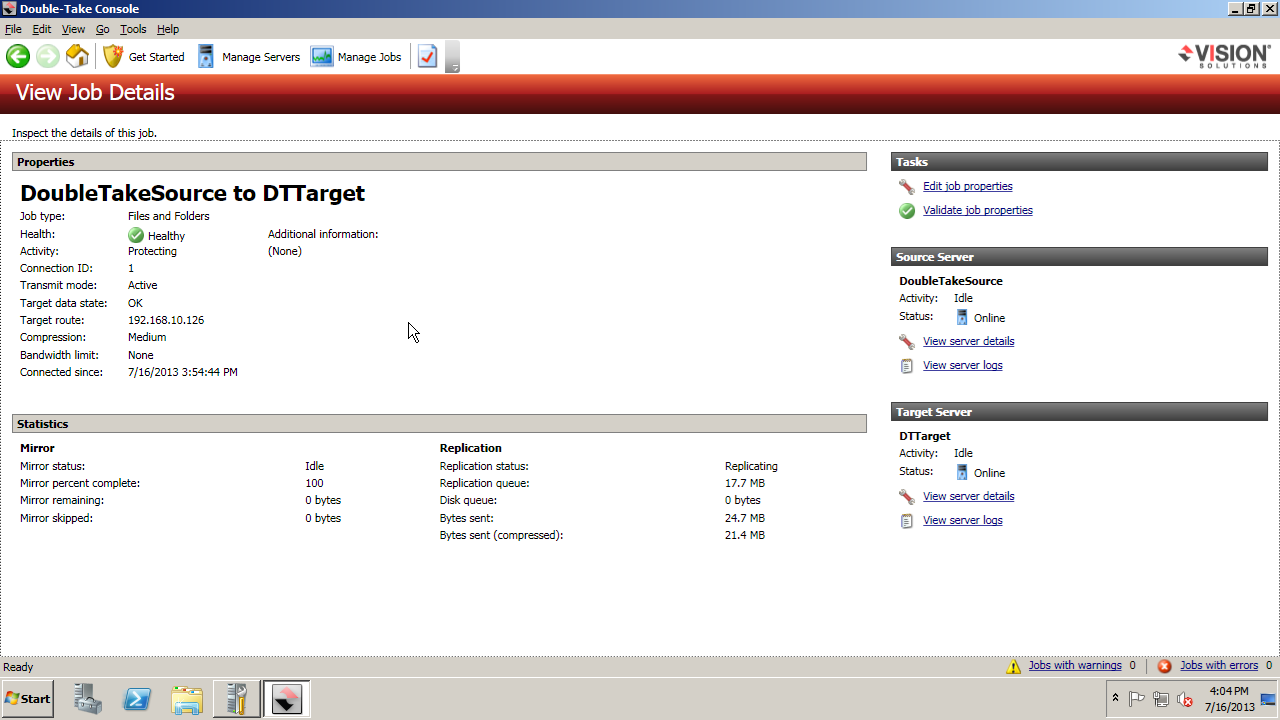Click Online status icon for DTTarget
Image resolution: width=1280 pixels, height=720 pixels.
tap(962, 472)
